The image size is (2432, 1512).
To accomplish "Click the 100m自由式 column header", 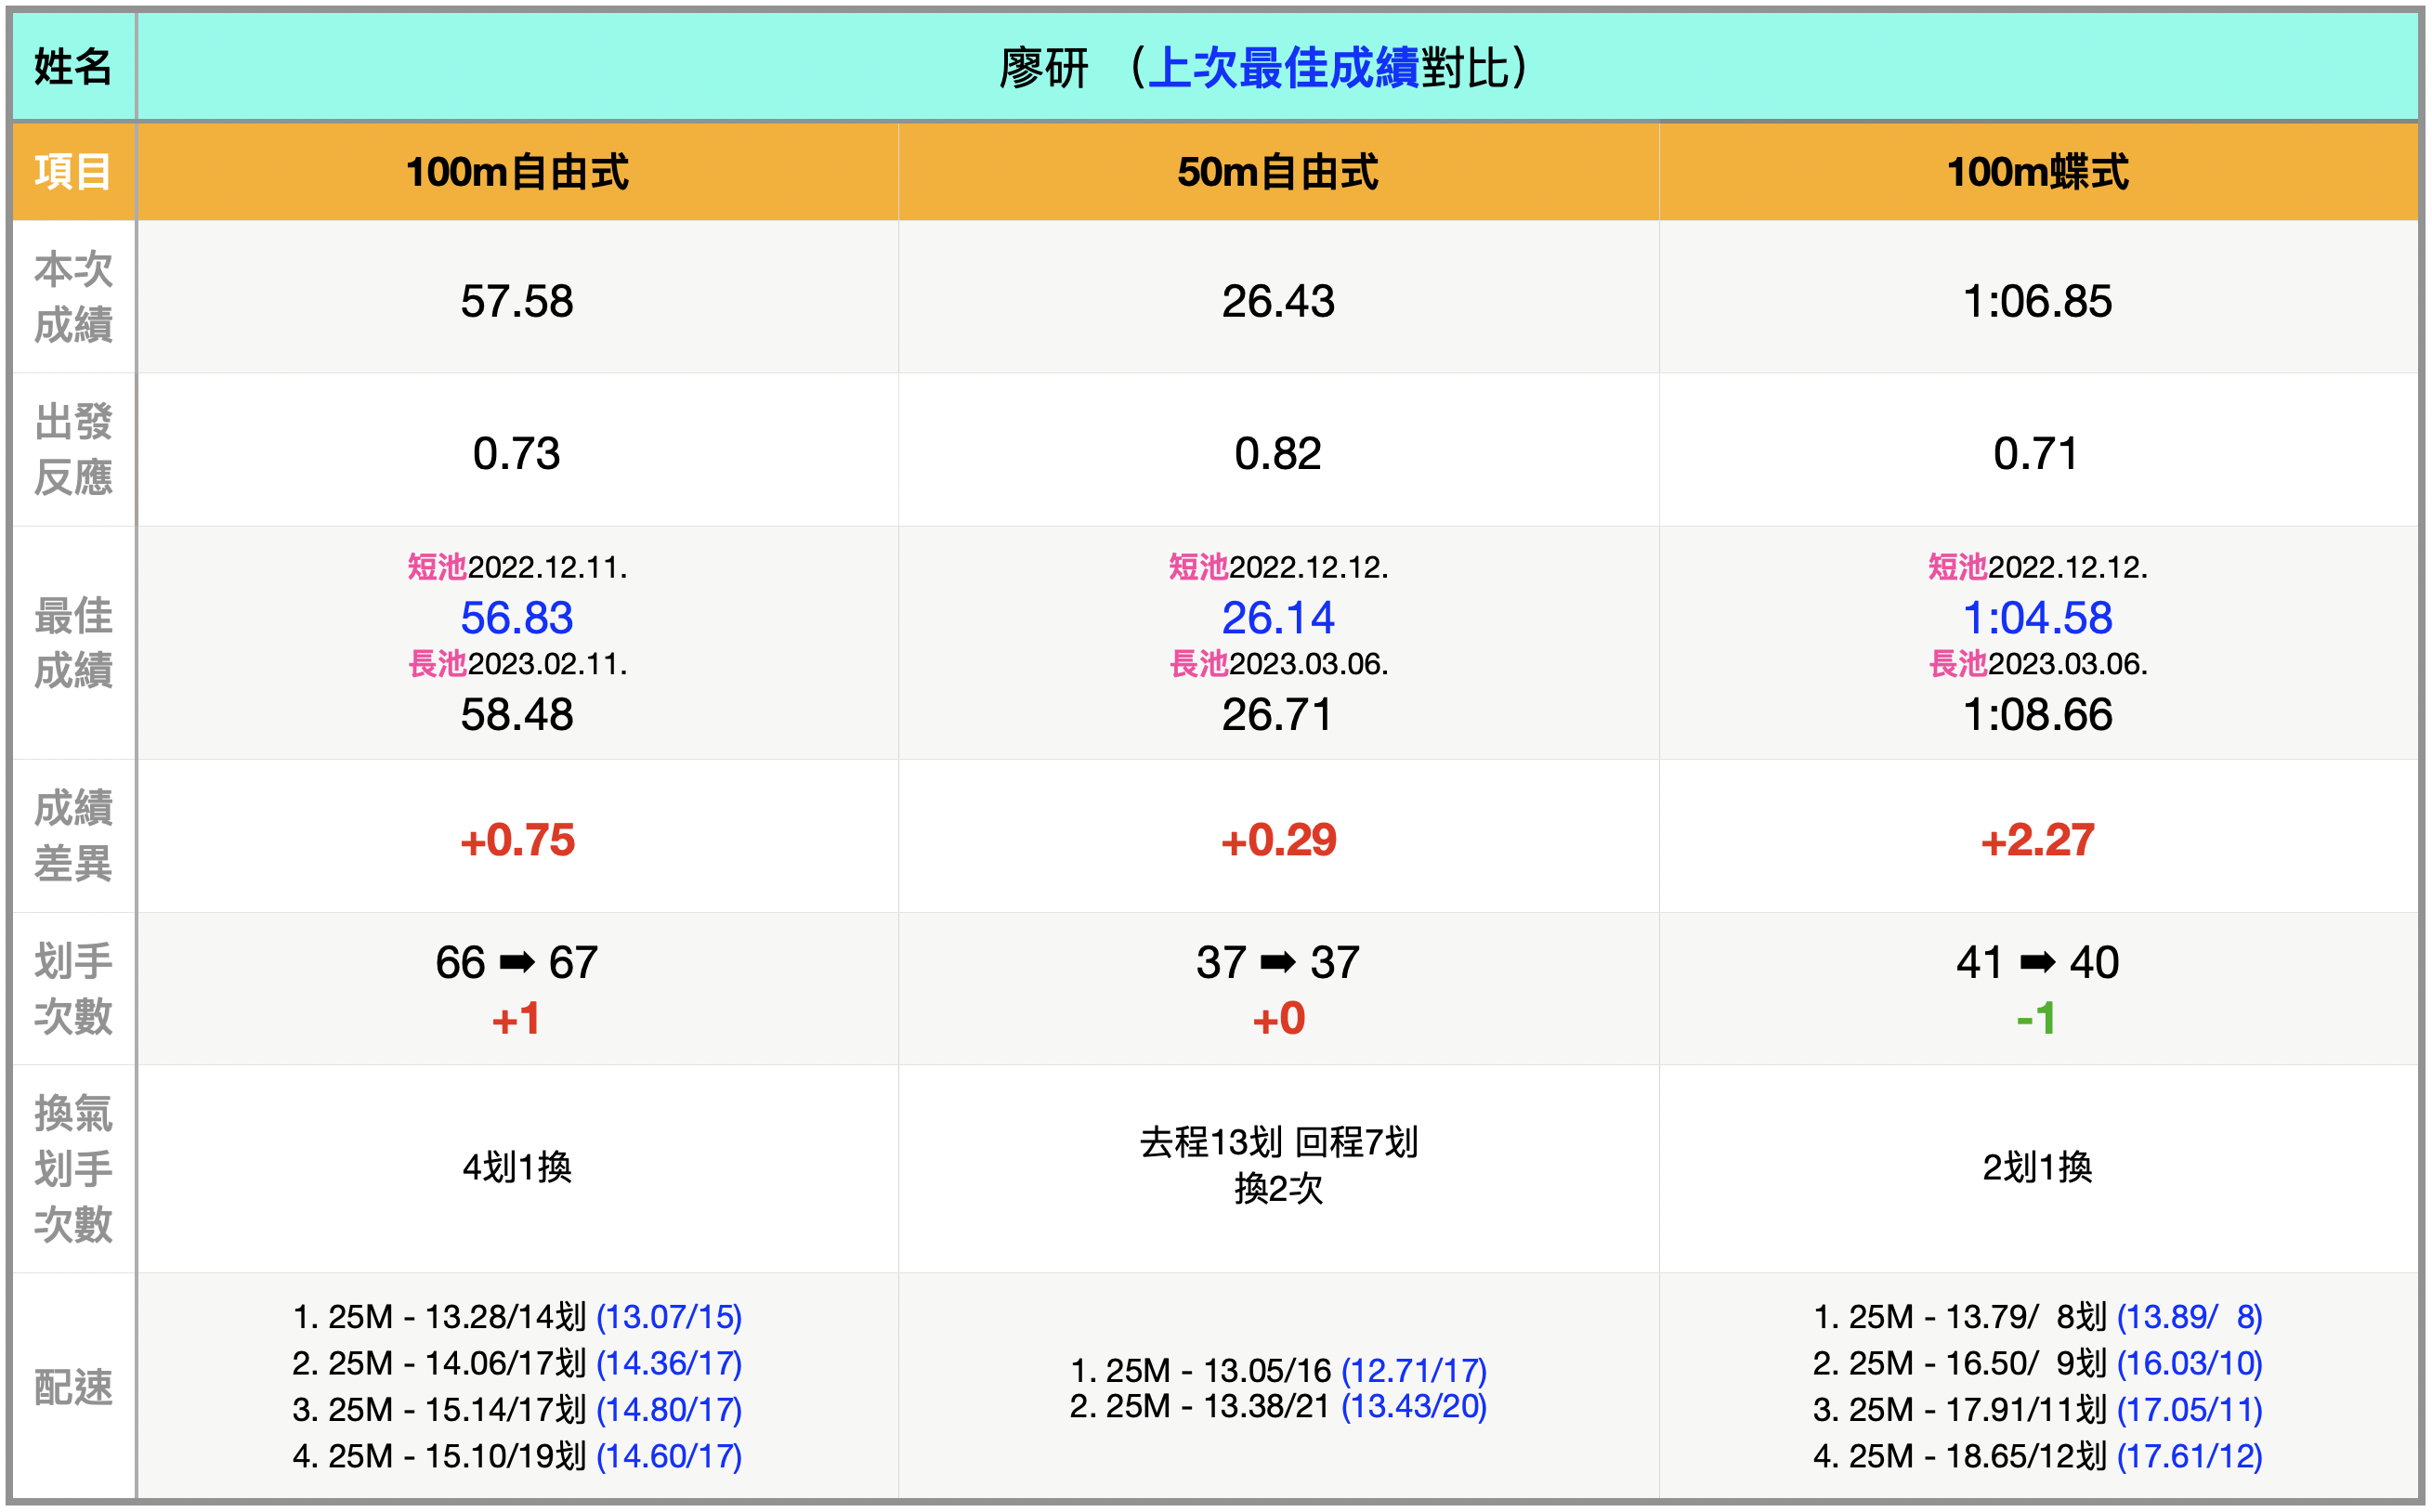I will coord(517,172).
